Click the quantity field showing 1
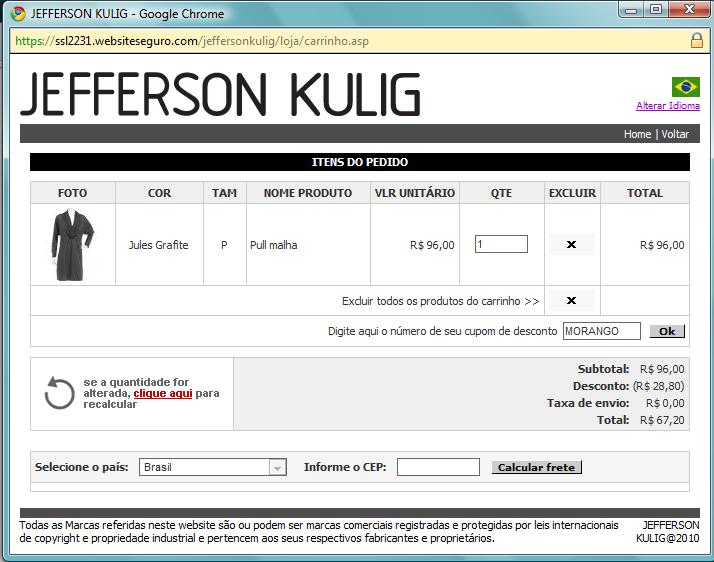 [x=501, y=244]
